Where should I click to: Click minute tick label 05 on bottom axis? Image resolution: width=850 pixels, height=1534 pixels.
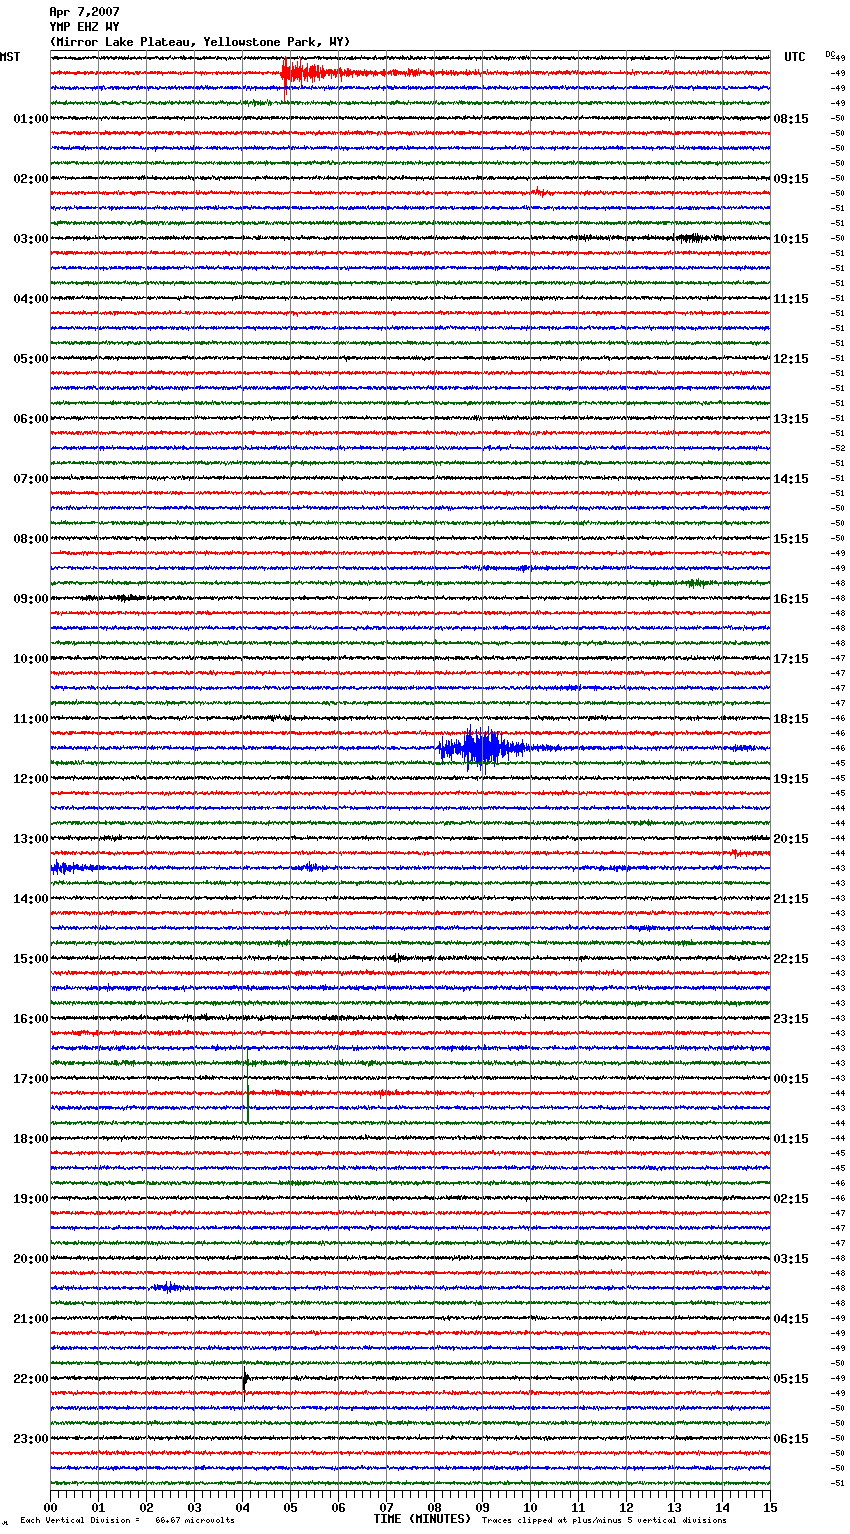[290, 1507]
